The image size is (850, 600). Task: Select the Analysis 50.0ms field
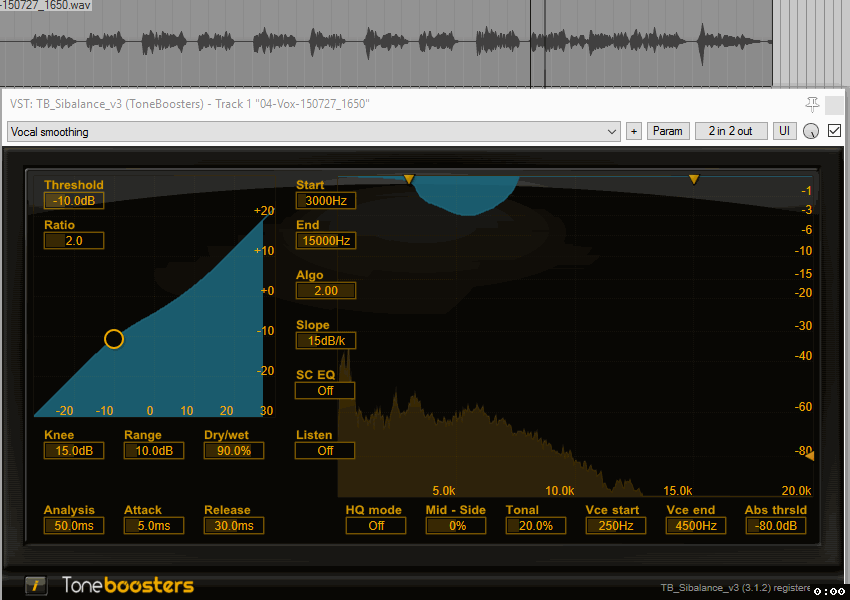[74, 526]
